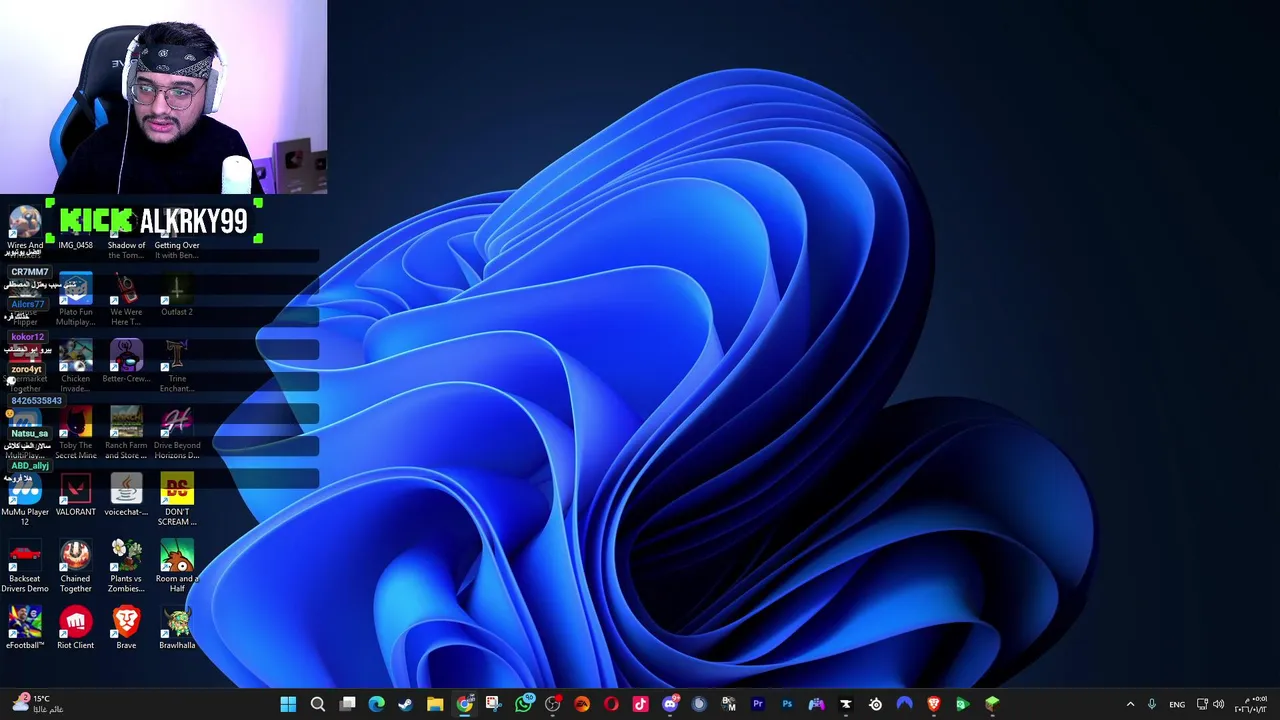The height and width of the screenshot is (720, 1280).
Task: Open Task View on the taskbar
Action: [x=347, y=704]
